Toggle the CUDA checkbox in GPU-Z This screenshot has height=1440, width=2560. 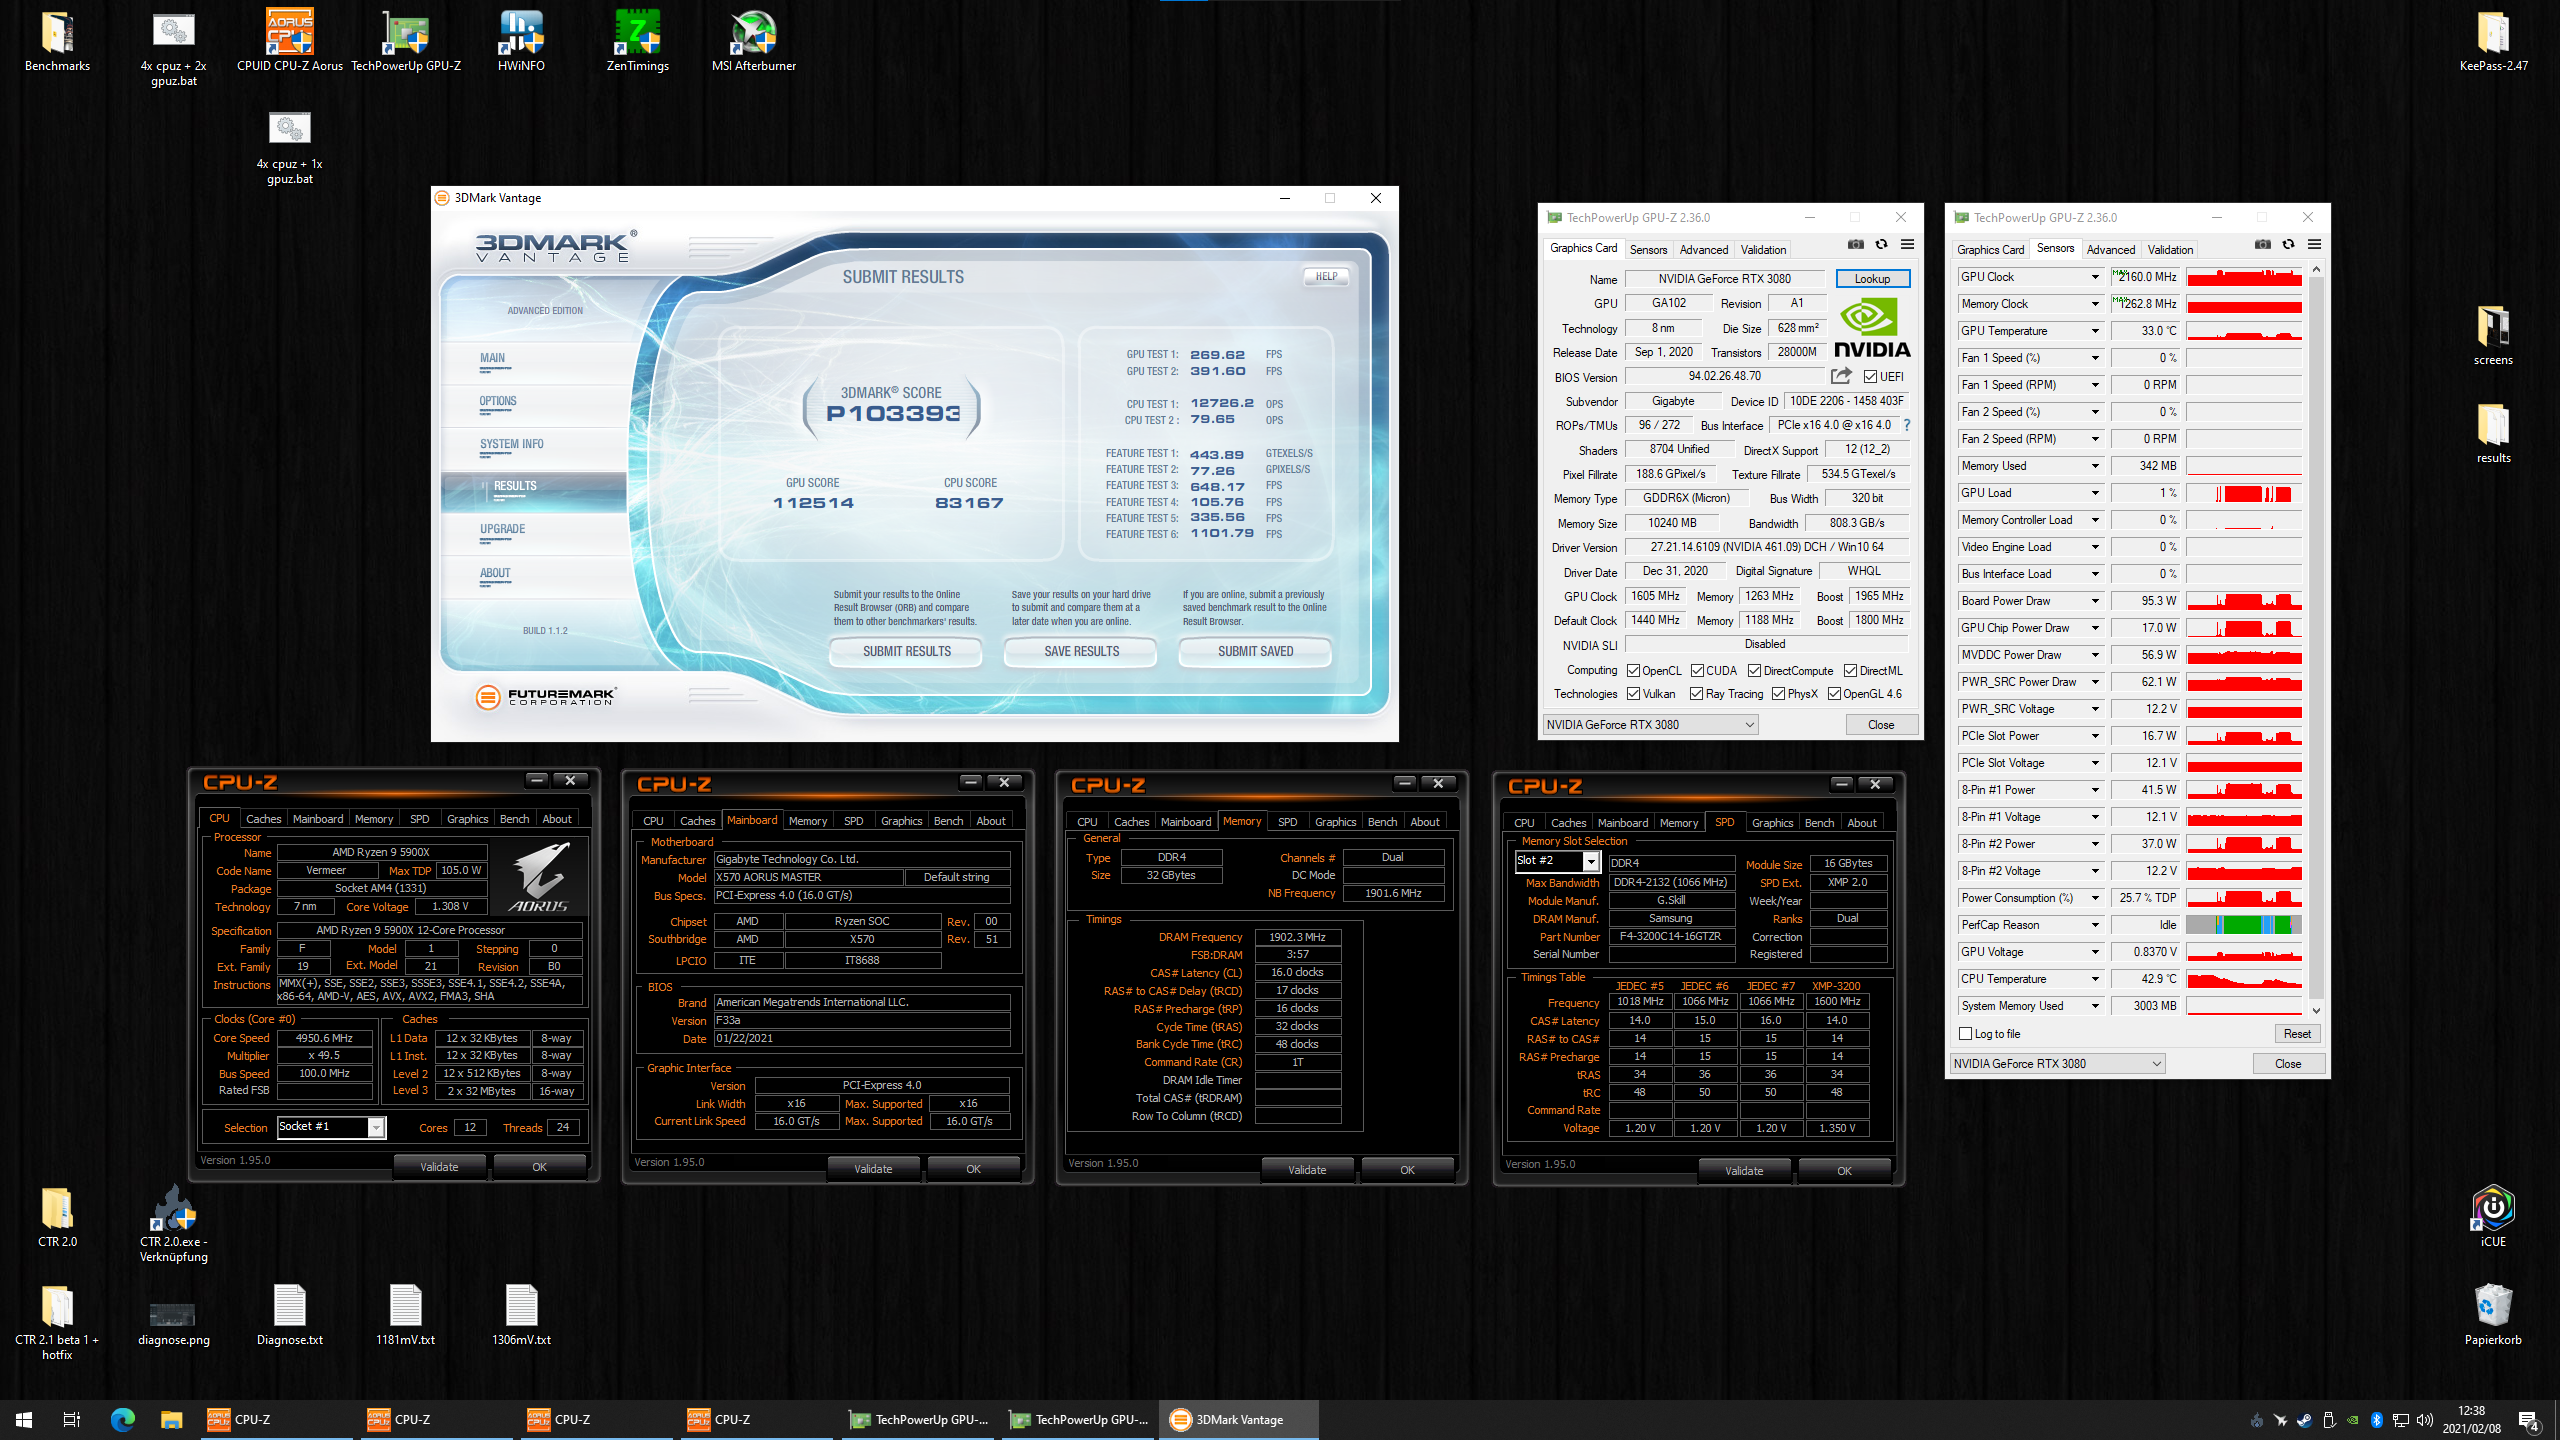coord(1697,671)
